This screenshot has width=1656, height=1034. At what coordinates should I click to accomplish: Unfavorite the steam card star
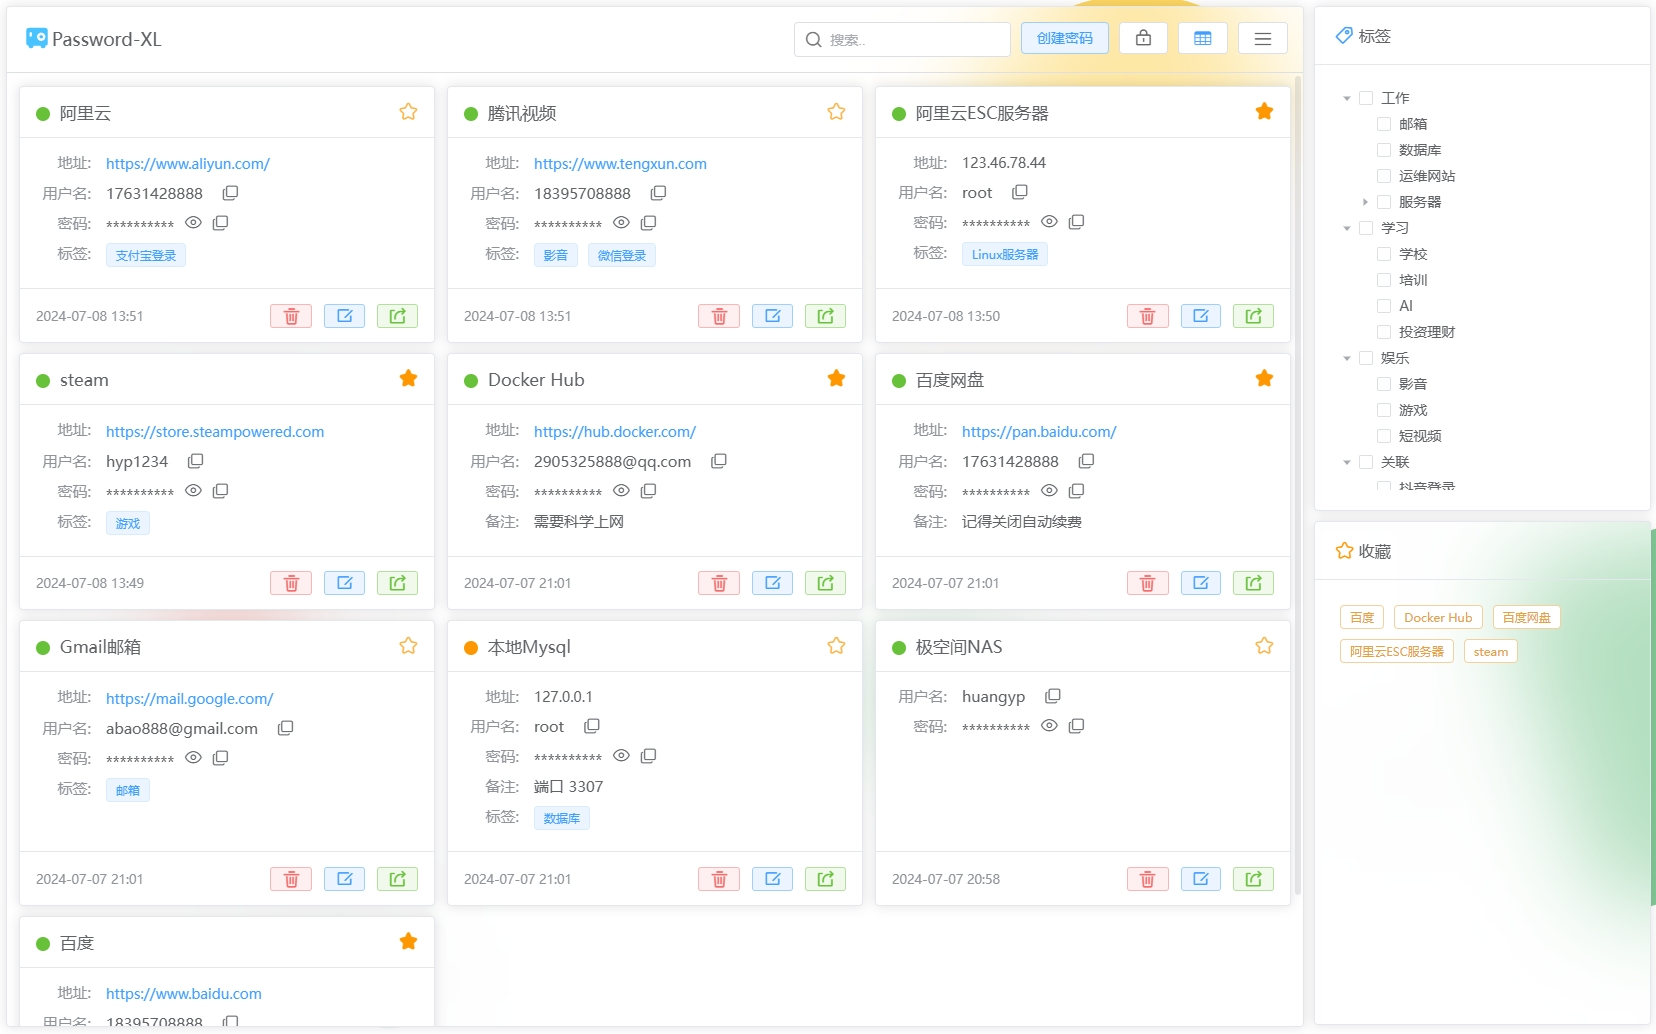click(x=408, y=378)
